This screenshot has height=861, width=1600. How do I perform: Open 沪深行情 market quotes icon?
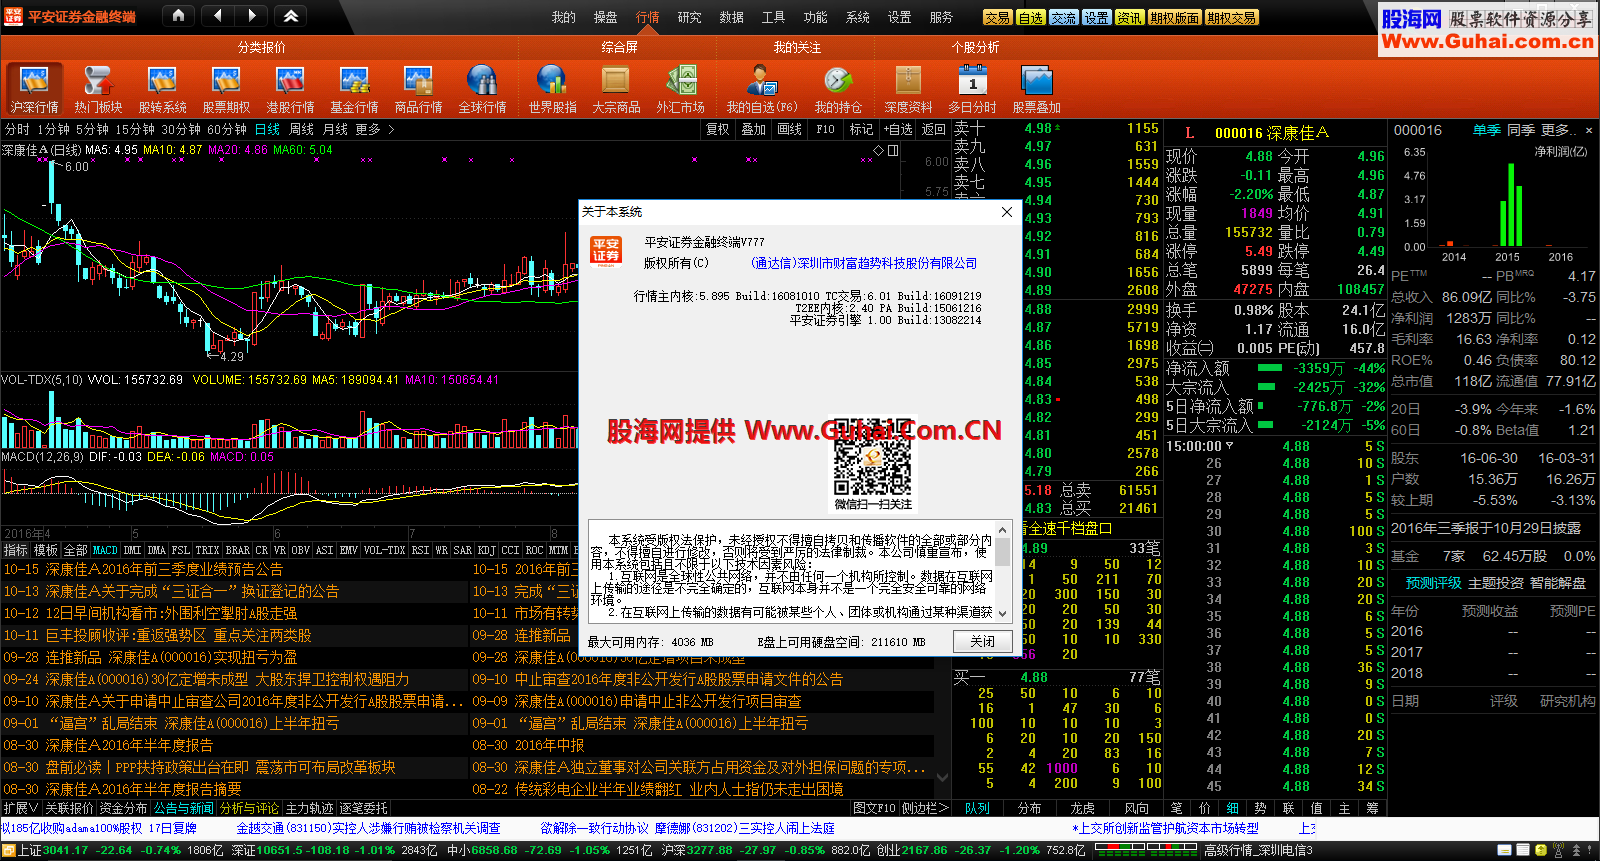[35, 89]
